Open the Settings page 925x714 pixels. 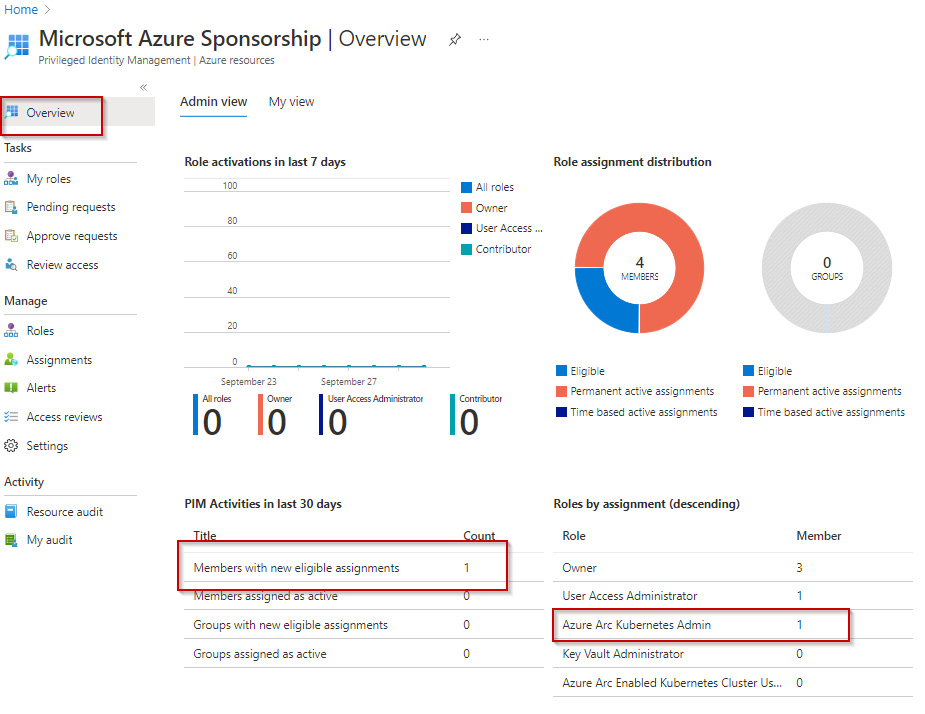click(47, 446)
